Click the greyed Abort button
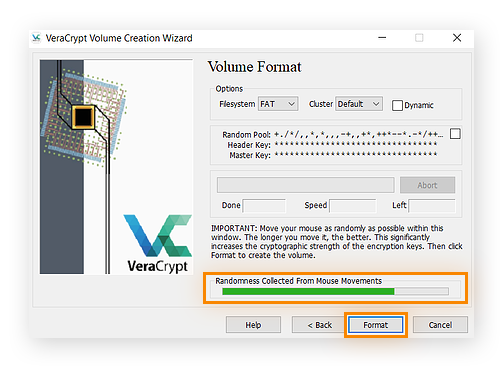The image size is (501, 368). tap(427, 185)
